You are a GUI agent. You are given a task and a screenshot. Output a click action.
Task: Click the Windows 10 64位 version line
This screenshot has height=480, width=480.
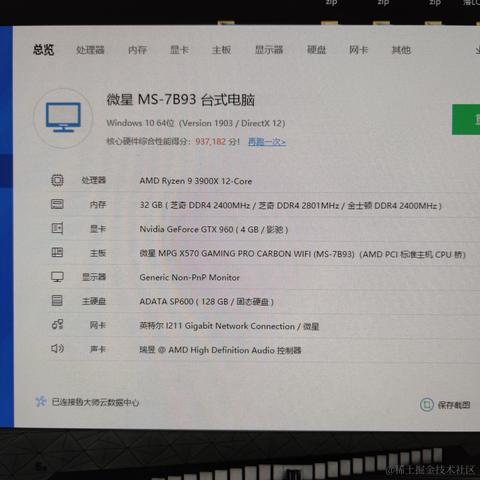pyautogui.click(x=196, y=123)
